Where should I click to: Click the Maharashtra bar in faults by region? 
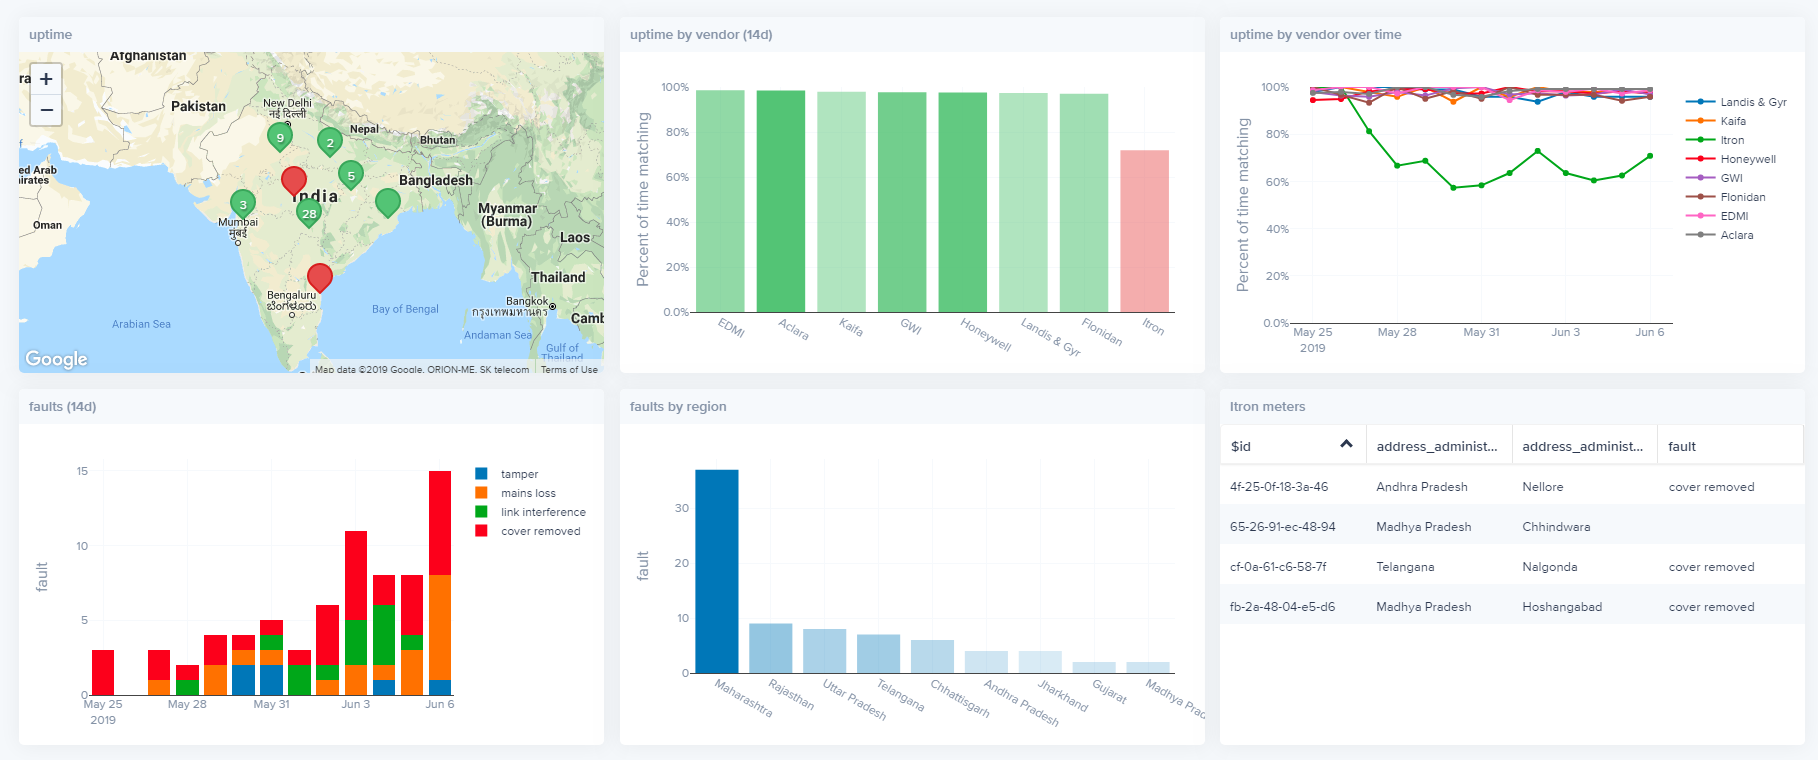(x=717, y=571)
